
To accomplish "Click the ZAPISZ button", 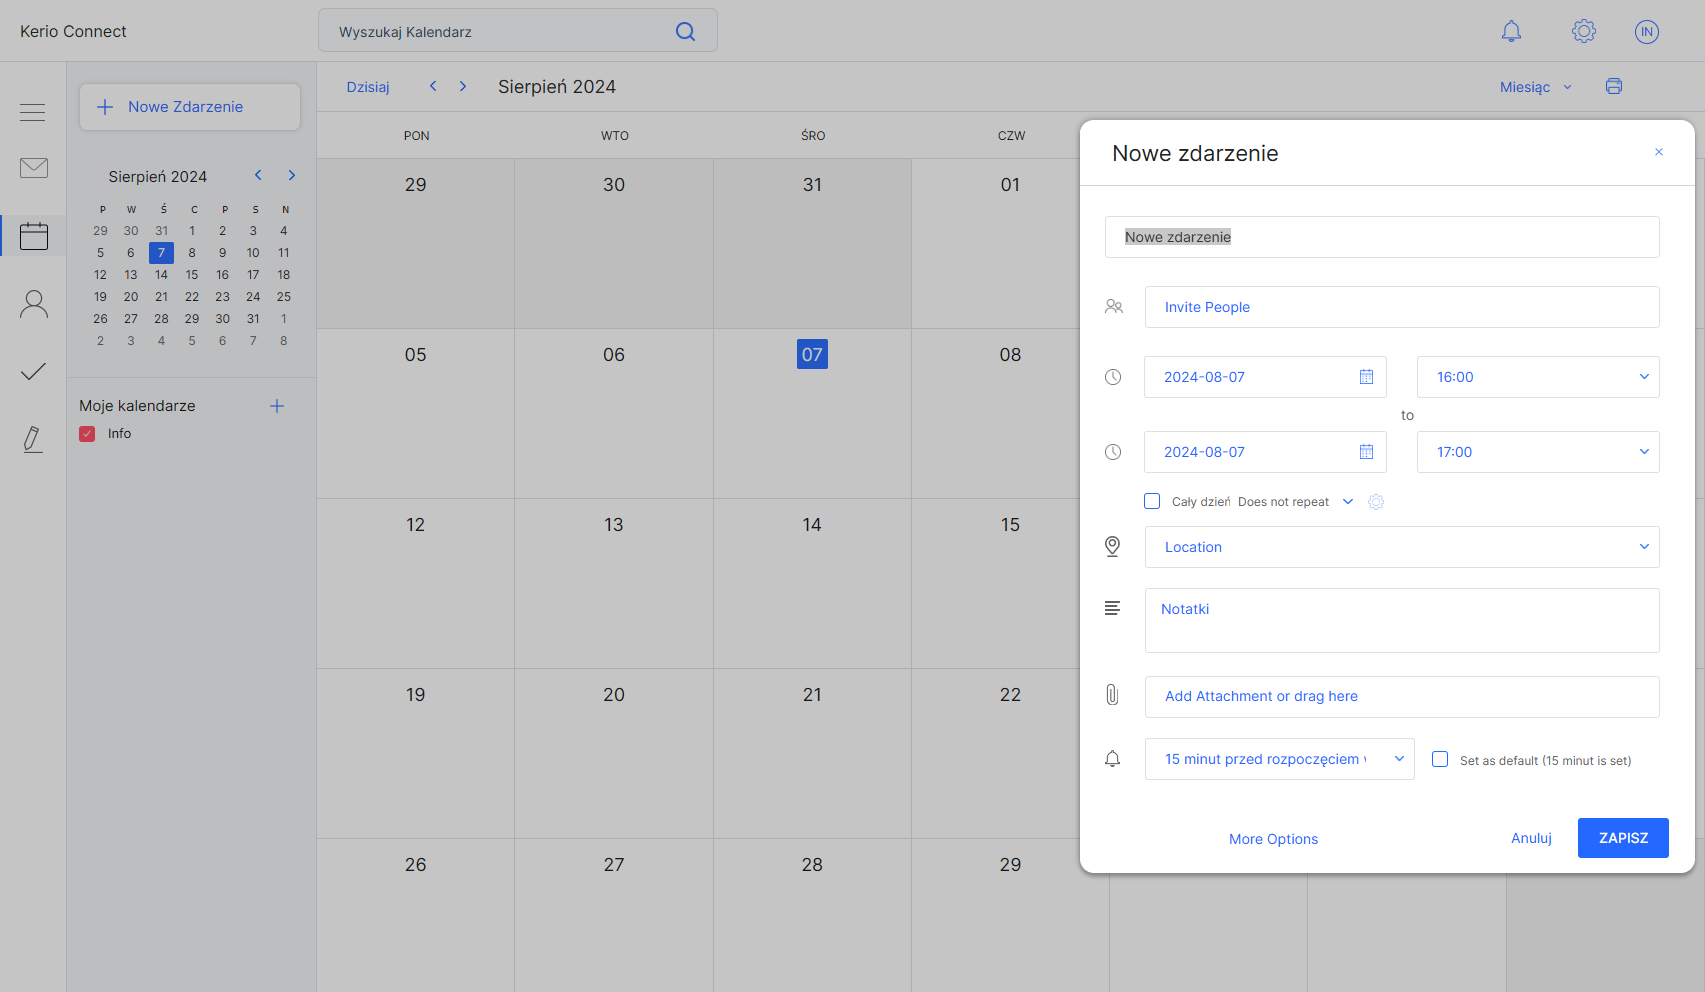I will point(1622,838).
